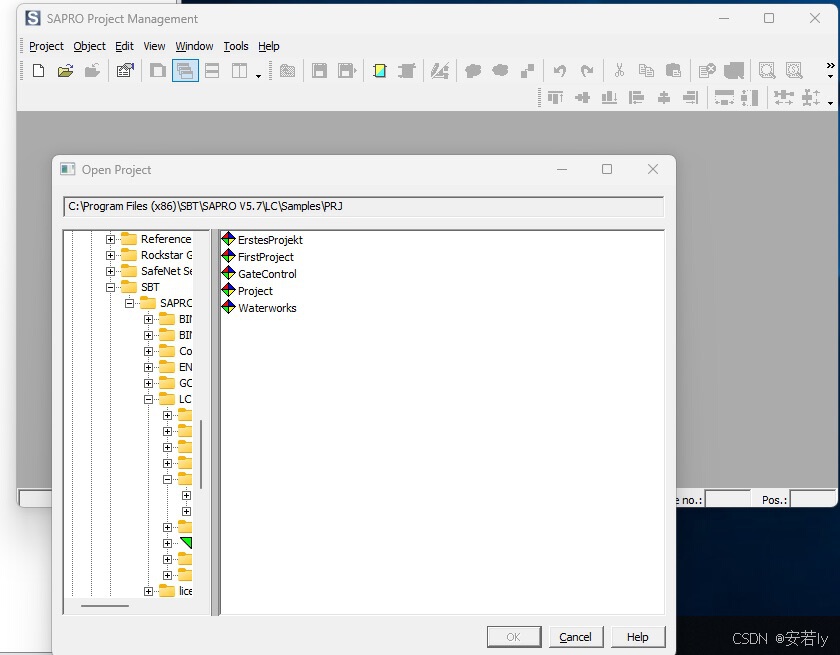Screen dimensions: 840x655
Task: Click the Save toolbar icon
Action: coord(319,71)
